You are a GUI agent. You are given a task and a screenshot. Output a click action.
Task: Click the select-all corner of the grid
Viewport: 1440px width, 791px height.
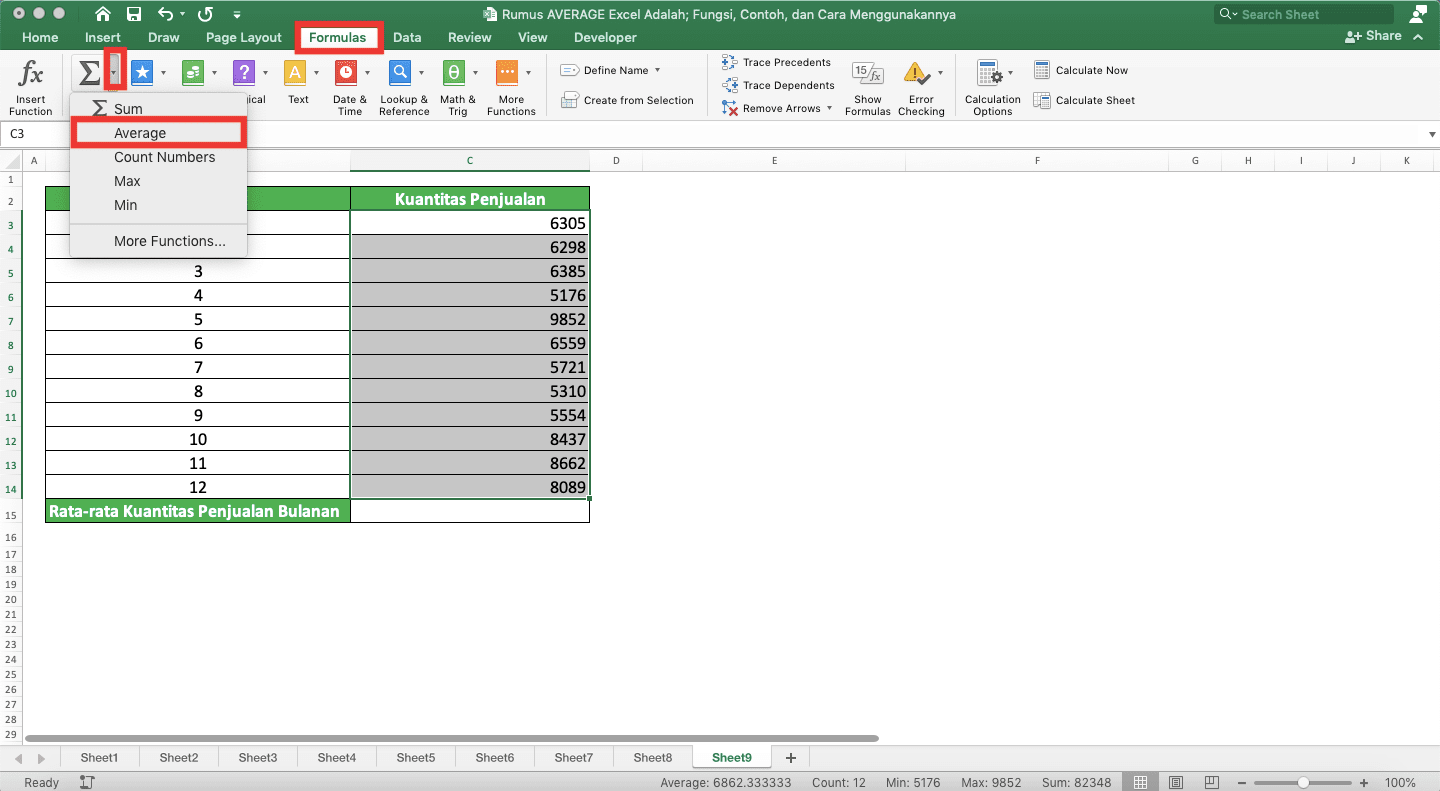tap(11, 161)
